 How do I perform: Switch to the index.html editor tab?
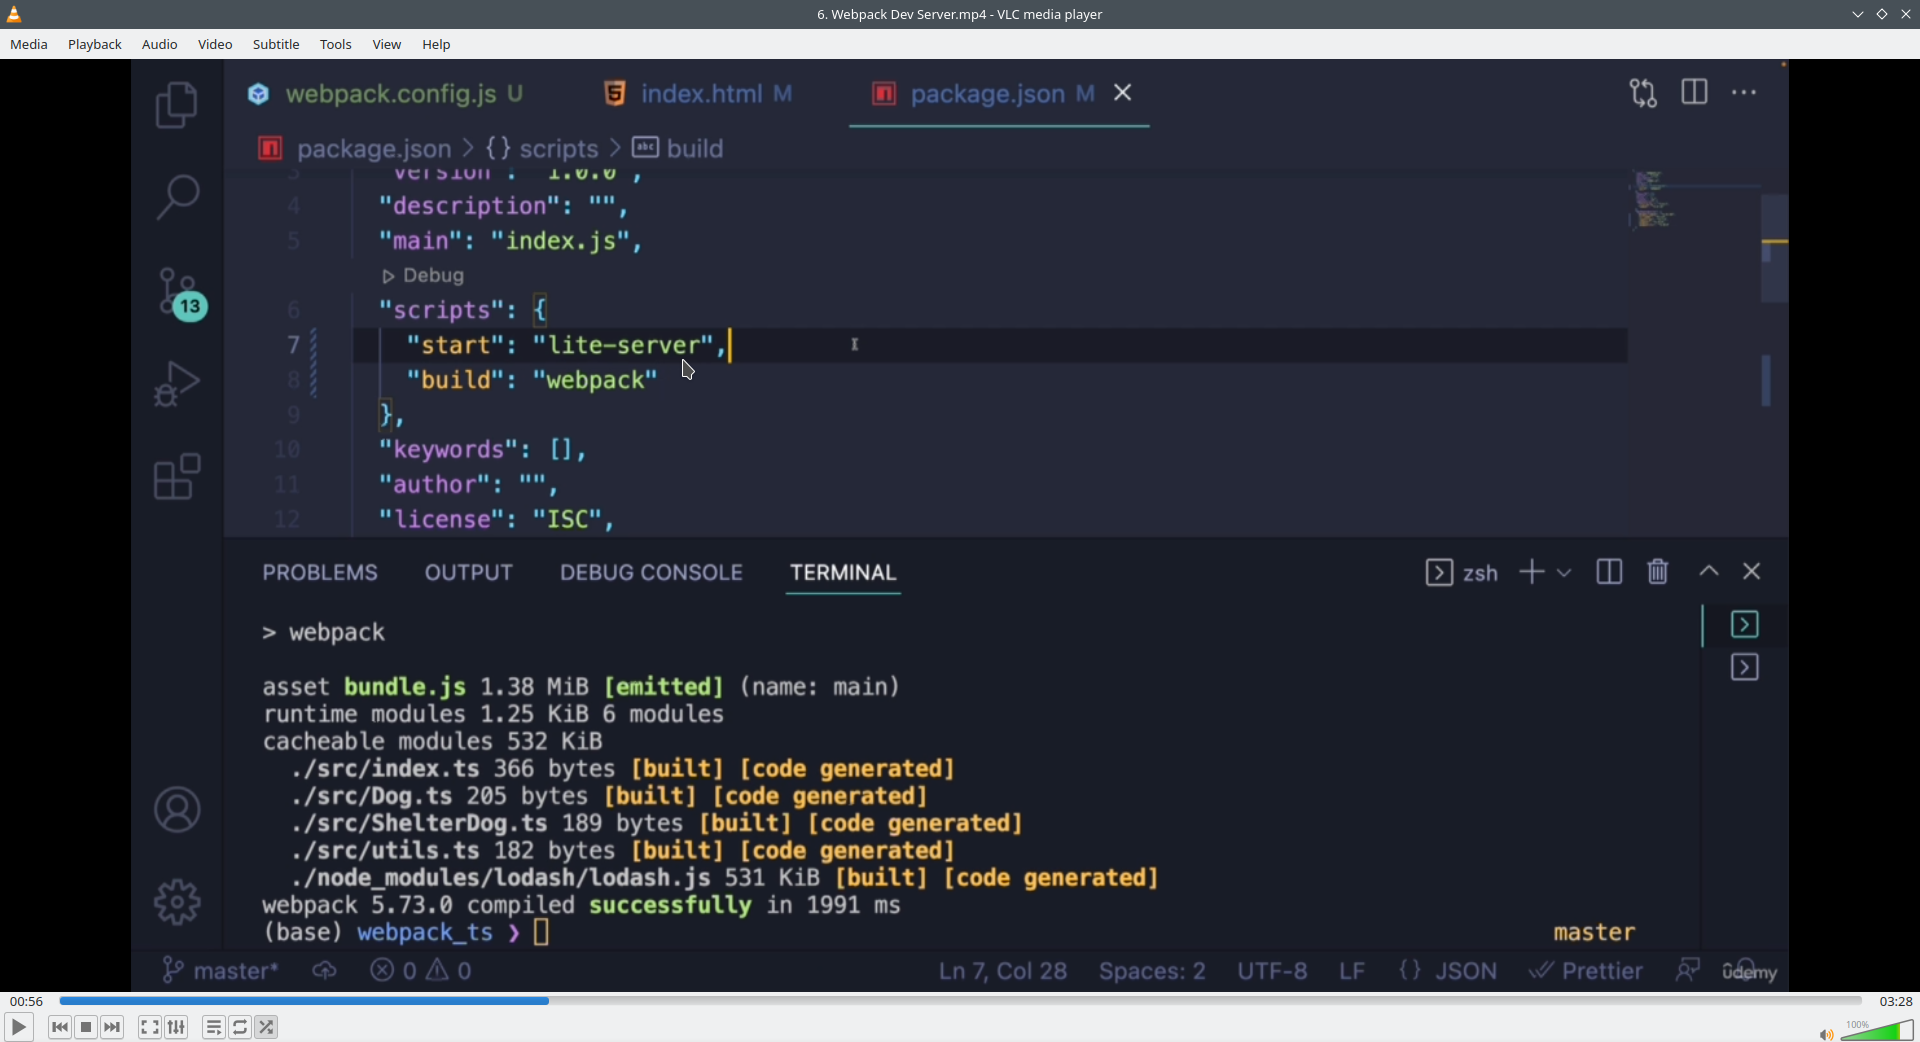pyautogui.click(x=699, y=93)
